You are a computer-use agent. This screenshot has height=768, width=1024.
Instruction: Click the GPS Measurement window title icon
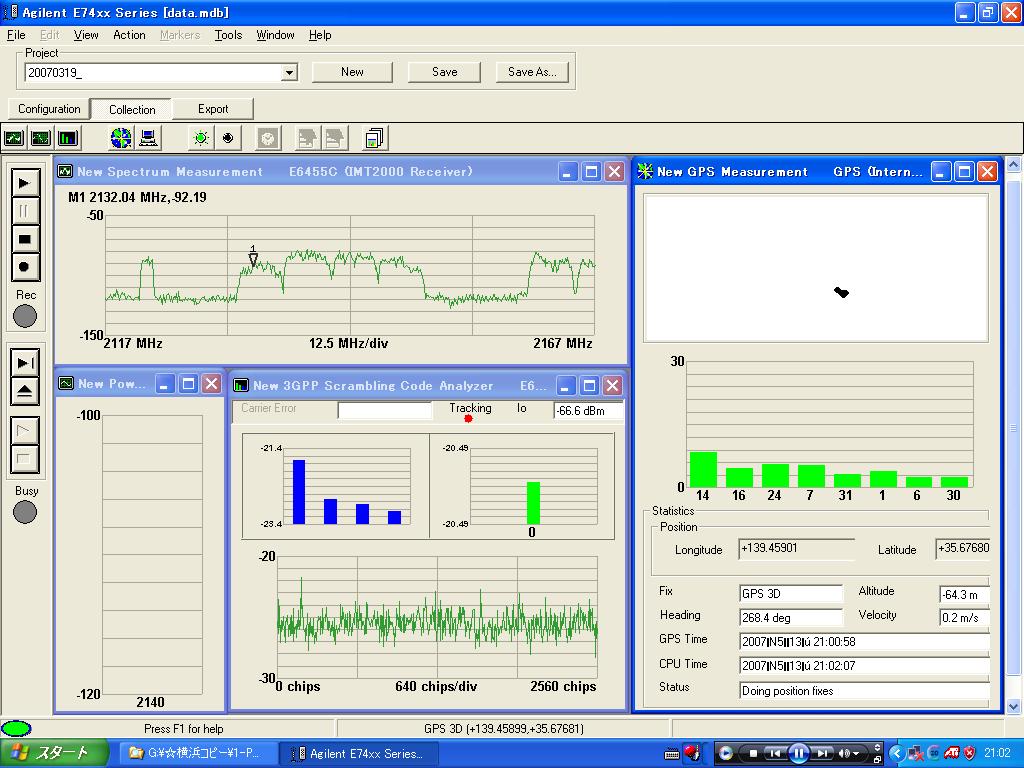[645, 171]
